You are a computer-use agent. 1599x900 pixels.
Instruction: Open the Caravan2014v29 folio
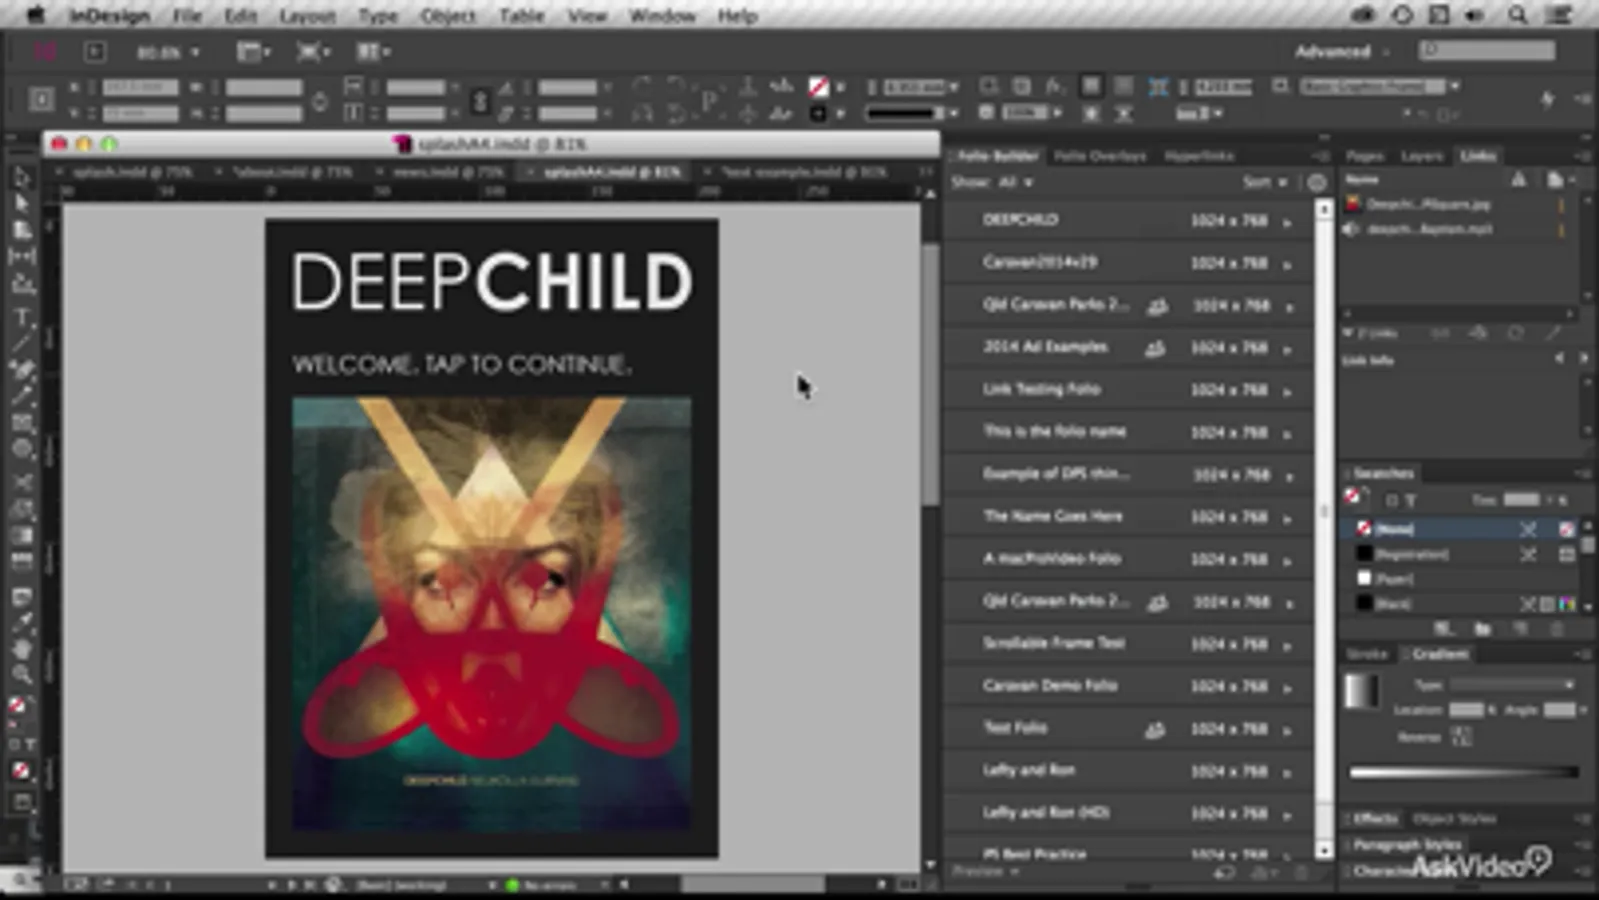[x=1128, y=263]
